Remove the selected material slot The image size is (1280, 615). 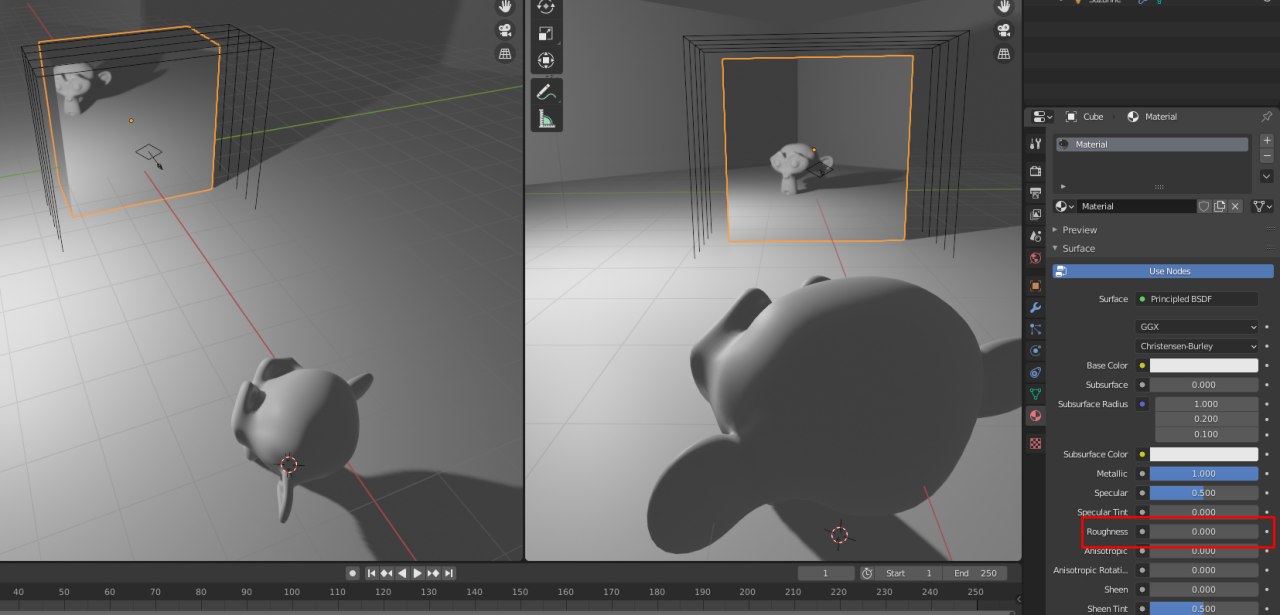point(1267,156)
